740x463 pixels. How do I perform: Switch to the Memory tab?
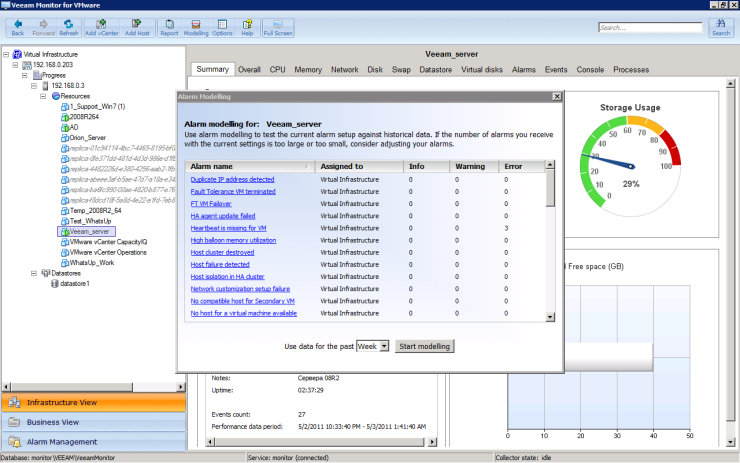[308, 69]
